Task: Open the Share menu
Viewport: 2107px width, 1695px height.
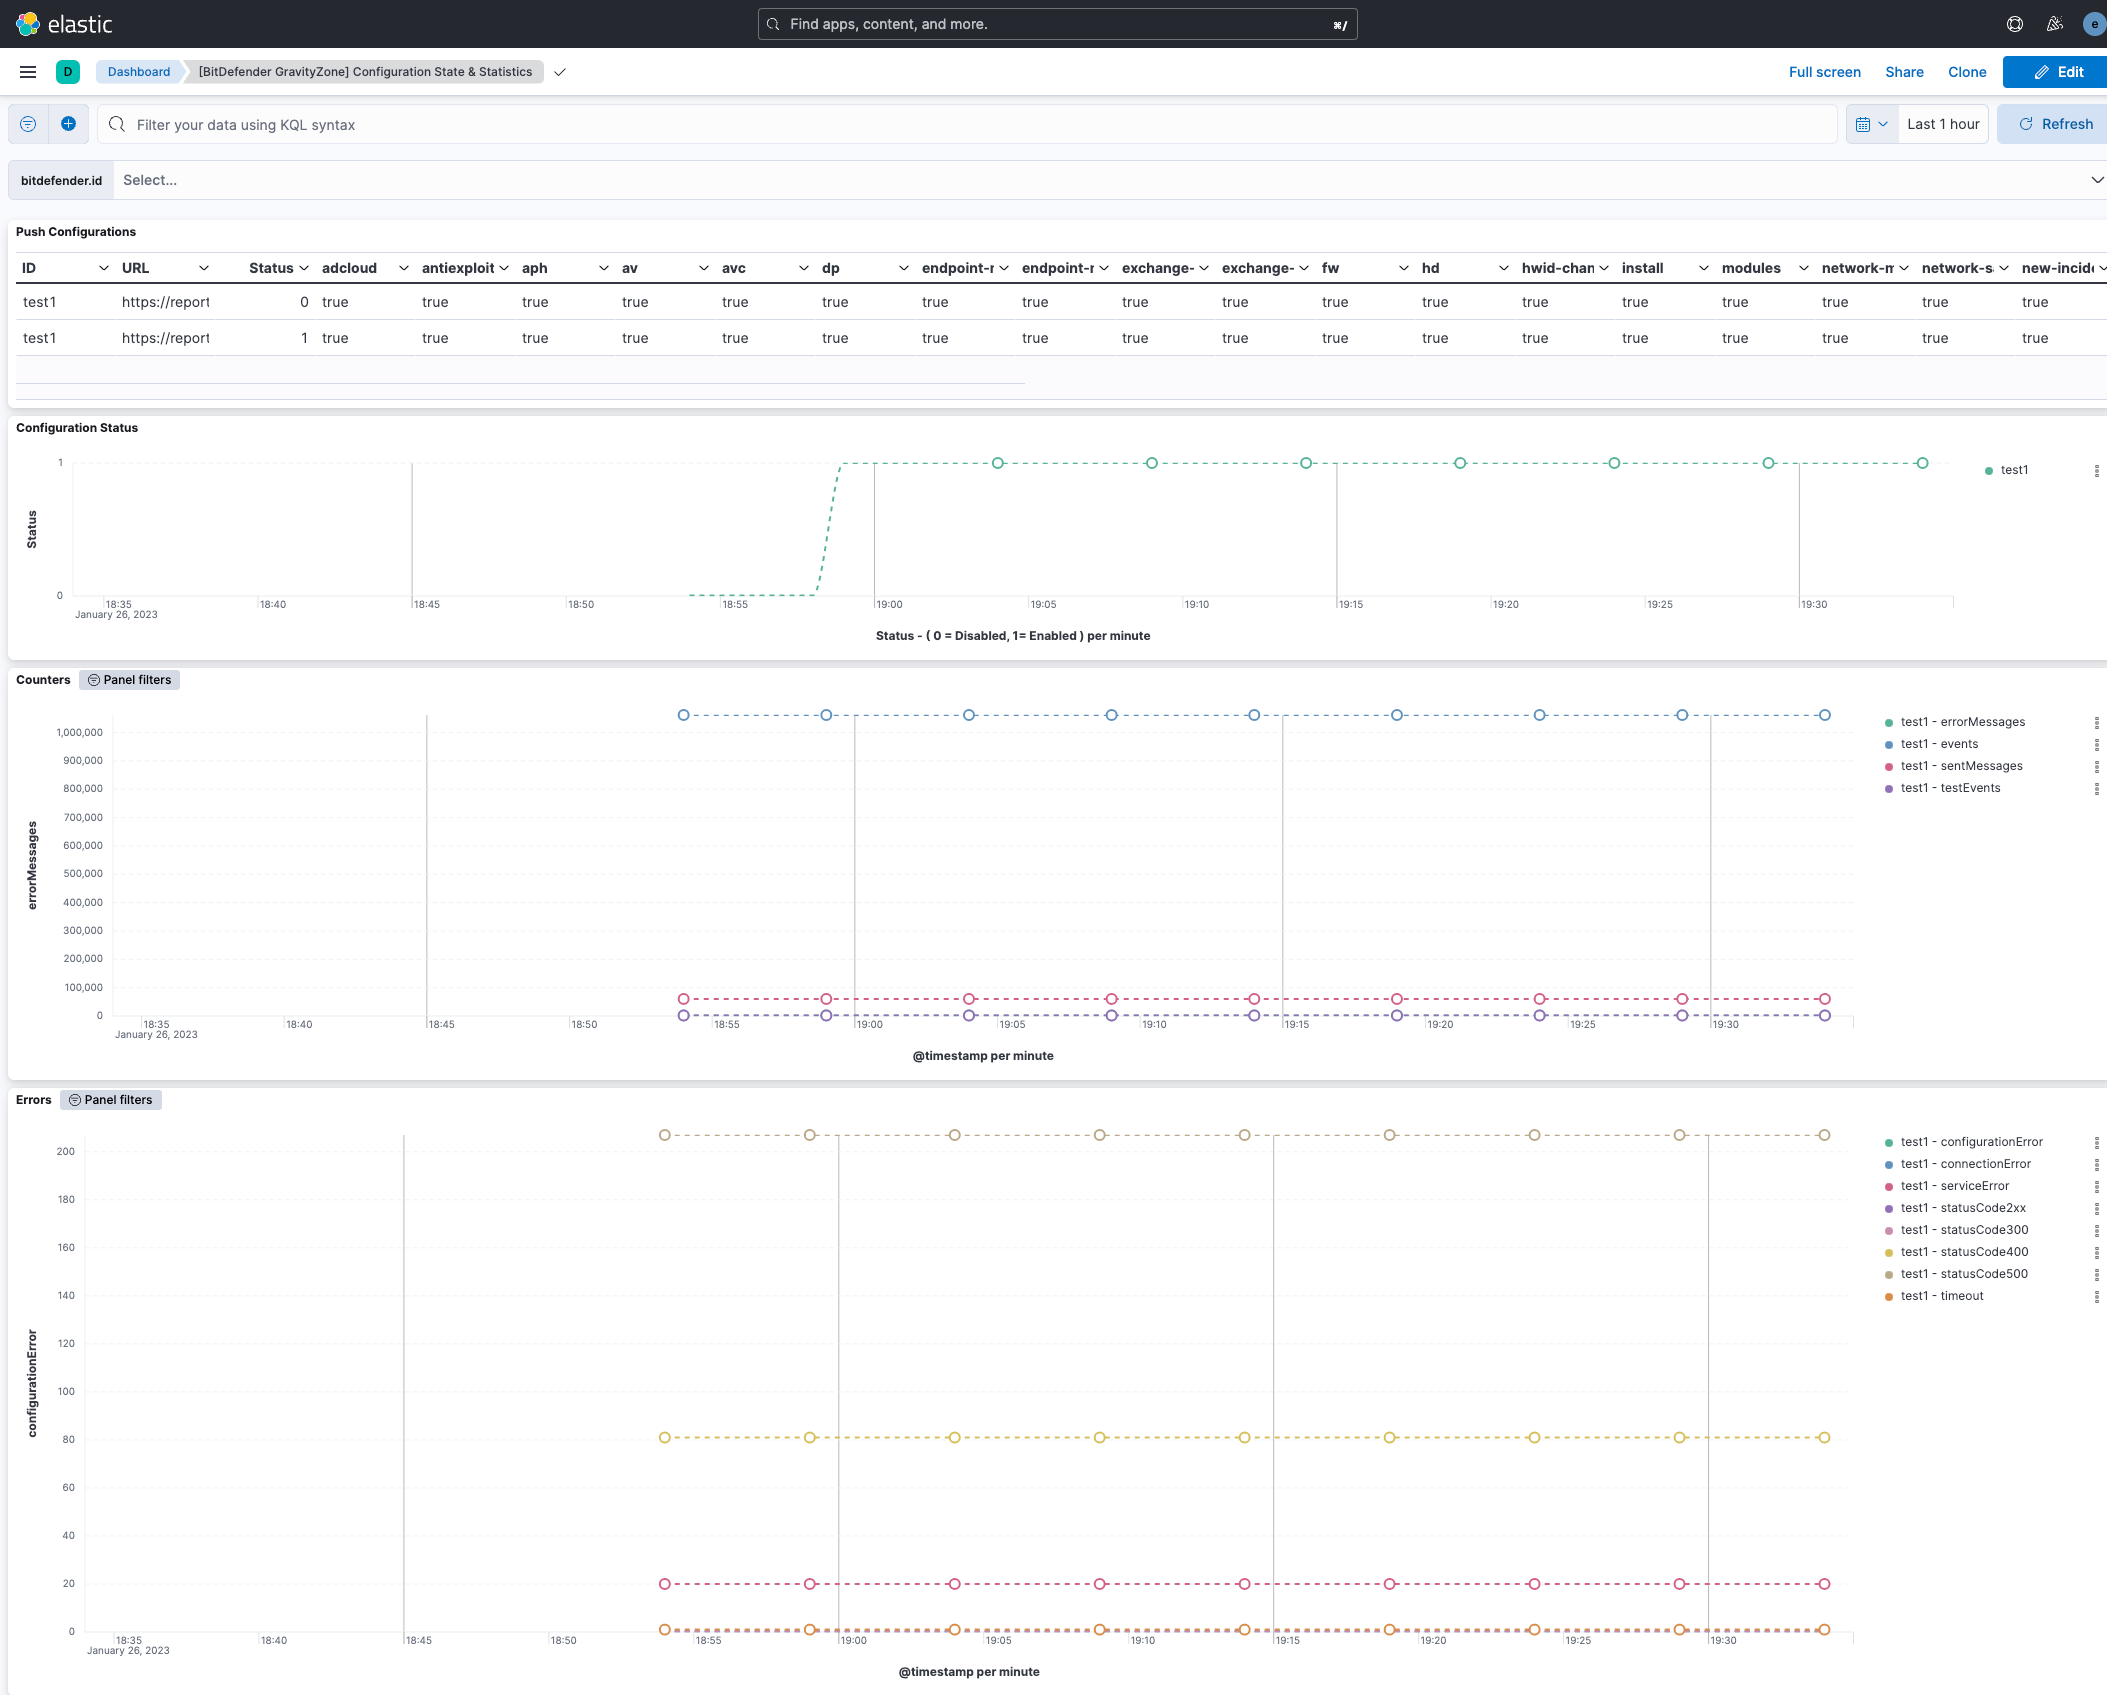Action: pyautogui.click(x=1903, y=71)
